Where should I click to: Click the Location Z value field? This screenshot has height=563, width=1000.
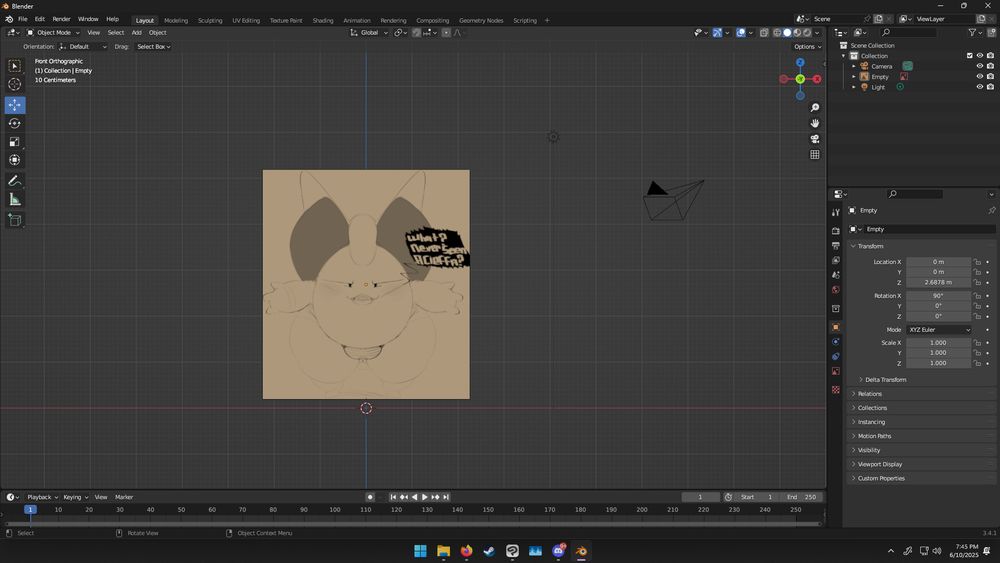[938, 282]
